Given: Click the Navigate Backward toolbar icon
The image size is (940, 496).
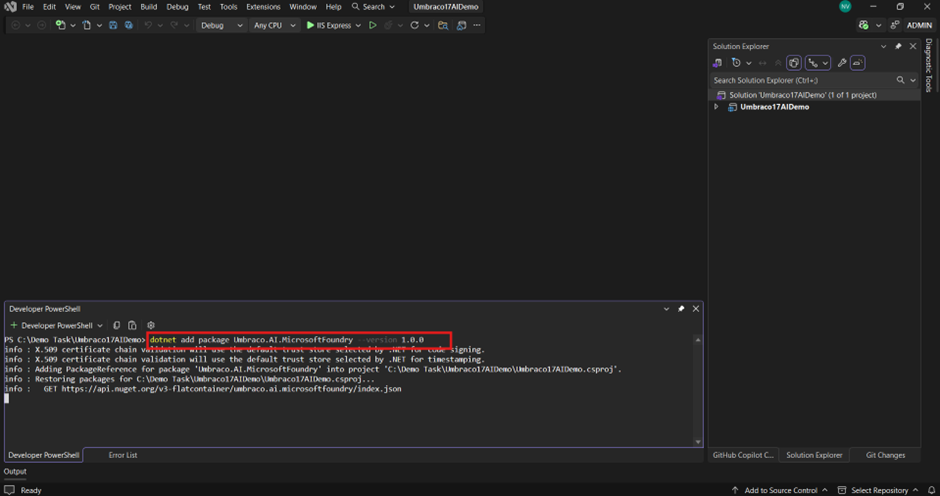Looking at the screenshot, I should pos(16,25).
